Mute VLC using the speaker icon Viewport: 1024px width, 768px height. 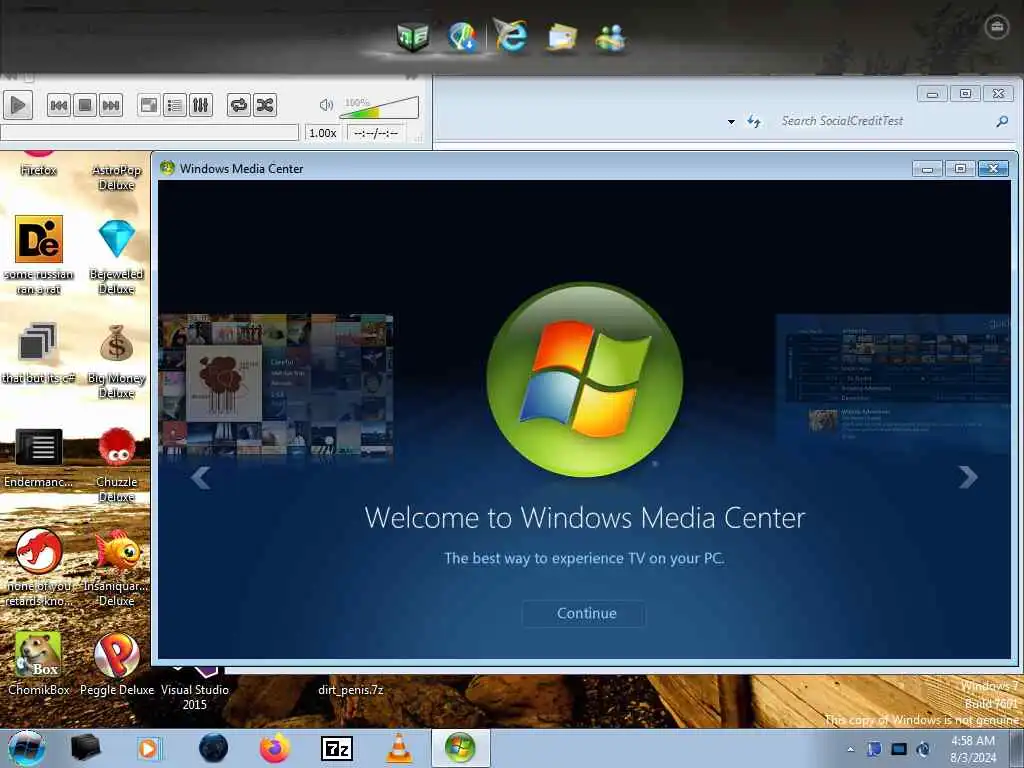point(326,105)
